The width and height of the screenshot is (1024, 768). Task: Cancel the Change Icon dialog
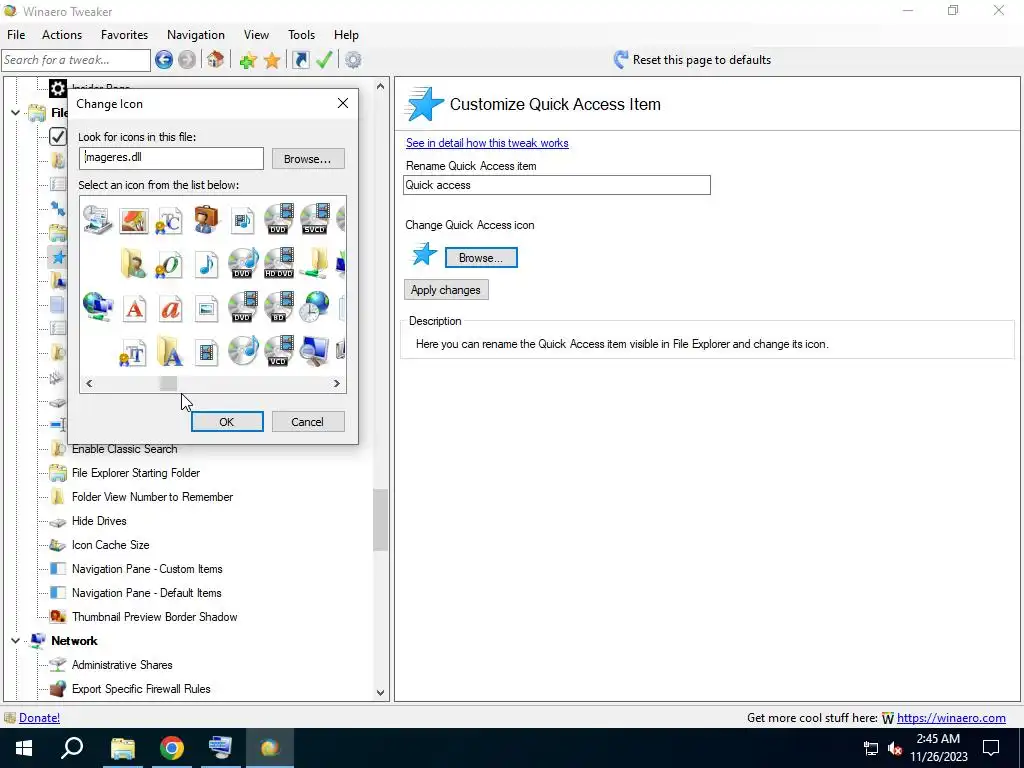(308, 422)
